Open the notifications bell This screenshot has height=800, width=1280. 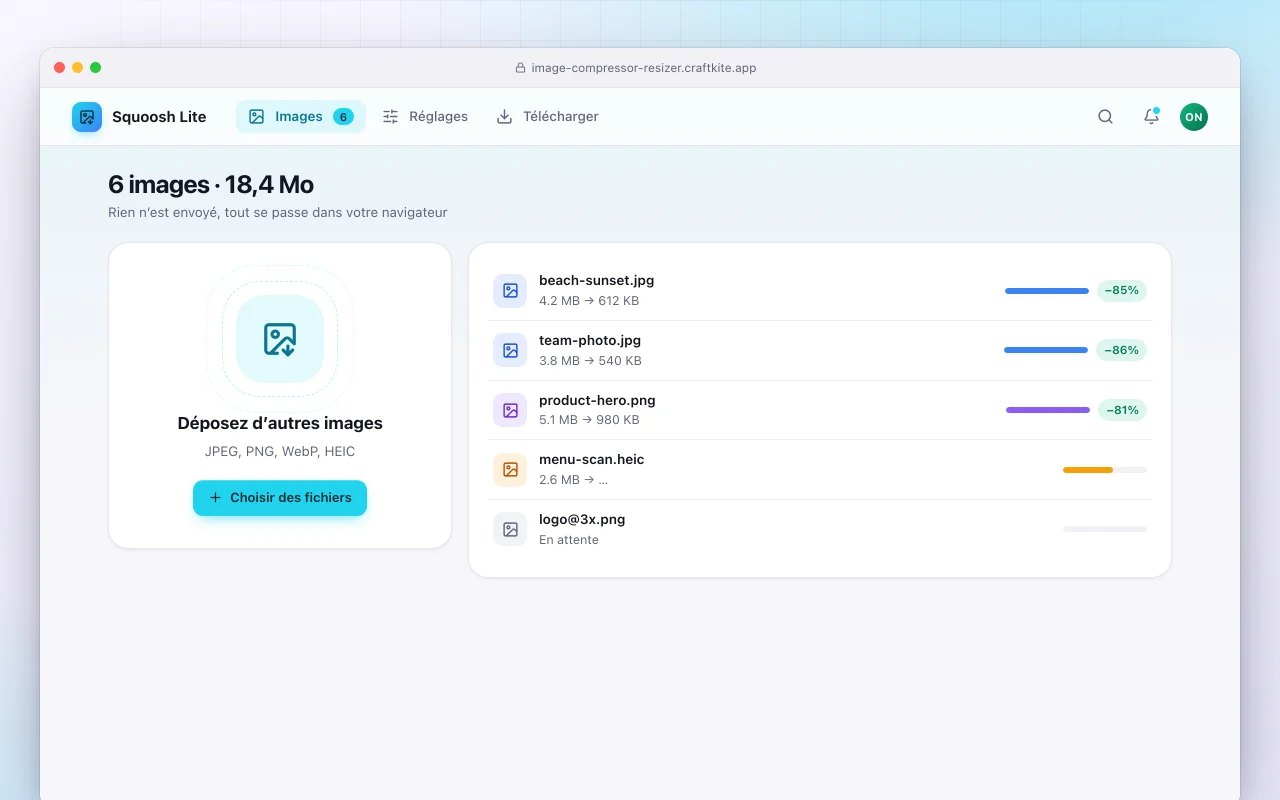[x=1151, y=117]
